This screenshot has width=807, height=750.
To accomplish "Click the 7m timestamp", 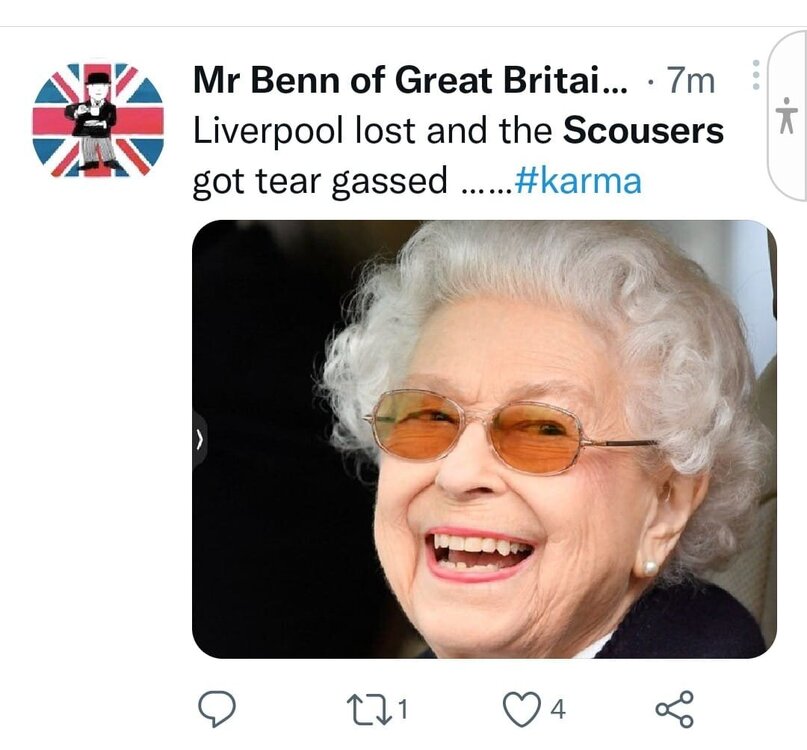I will [691, 81].
